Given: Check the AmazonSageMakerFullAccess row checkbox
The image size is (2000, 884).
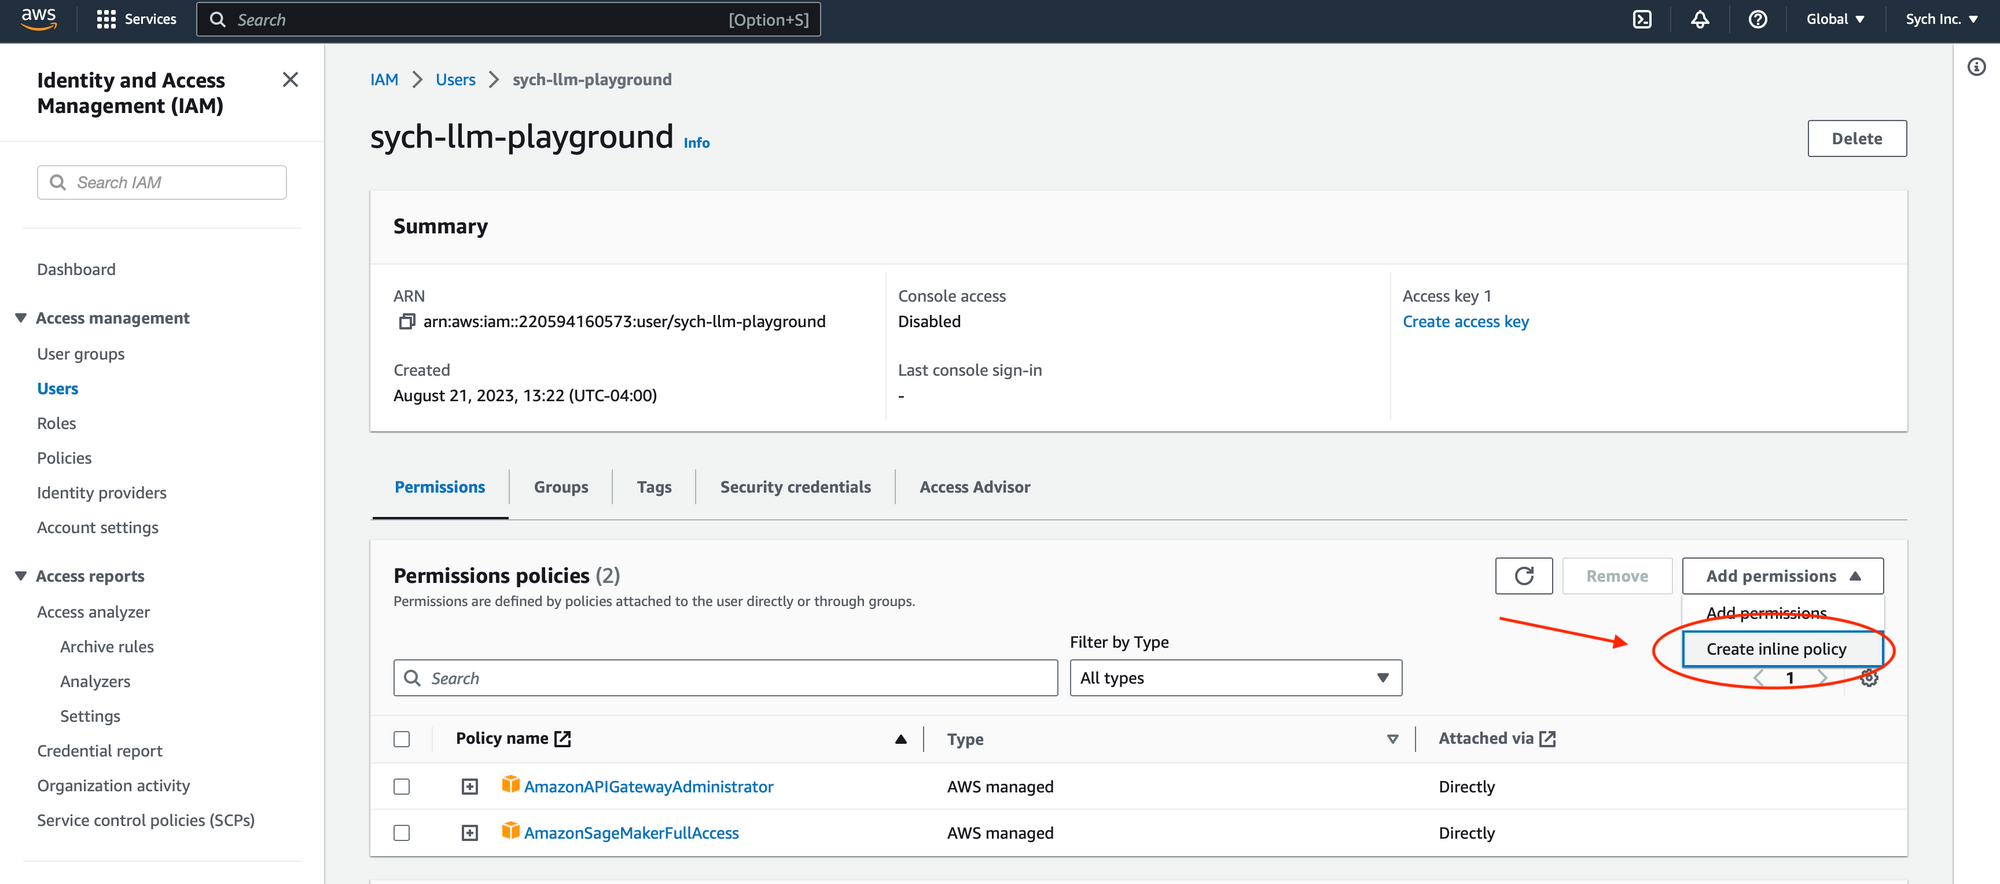Looking at the screenshot, I should click(x=402, y=832).
